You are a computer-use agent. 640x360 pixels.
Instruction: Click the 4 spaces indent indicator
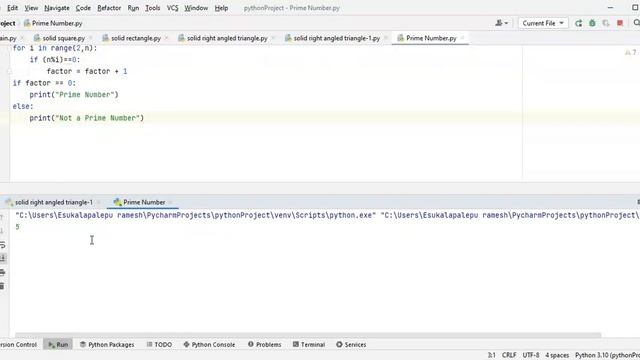(x=557, y=355)
